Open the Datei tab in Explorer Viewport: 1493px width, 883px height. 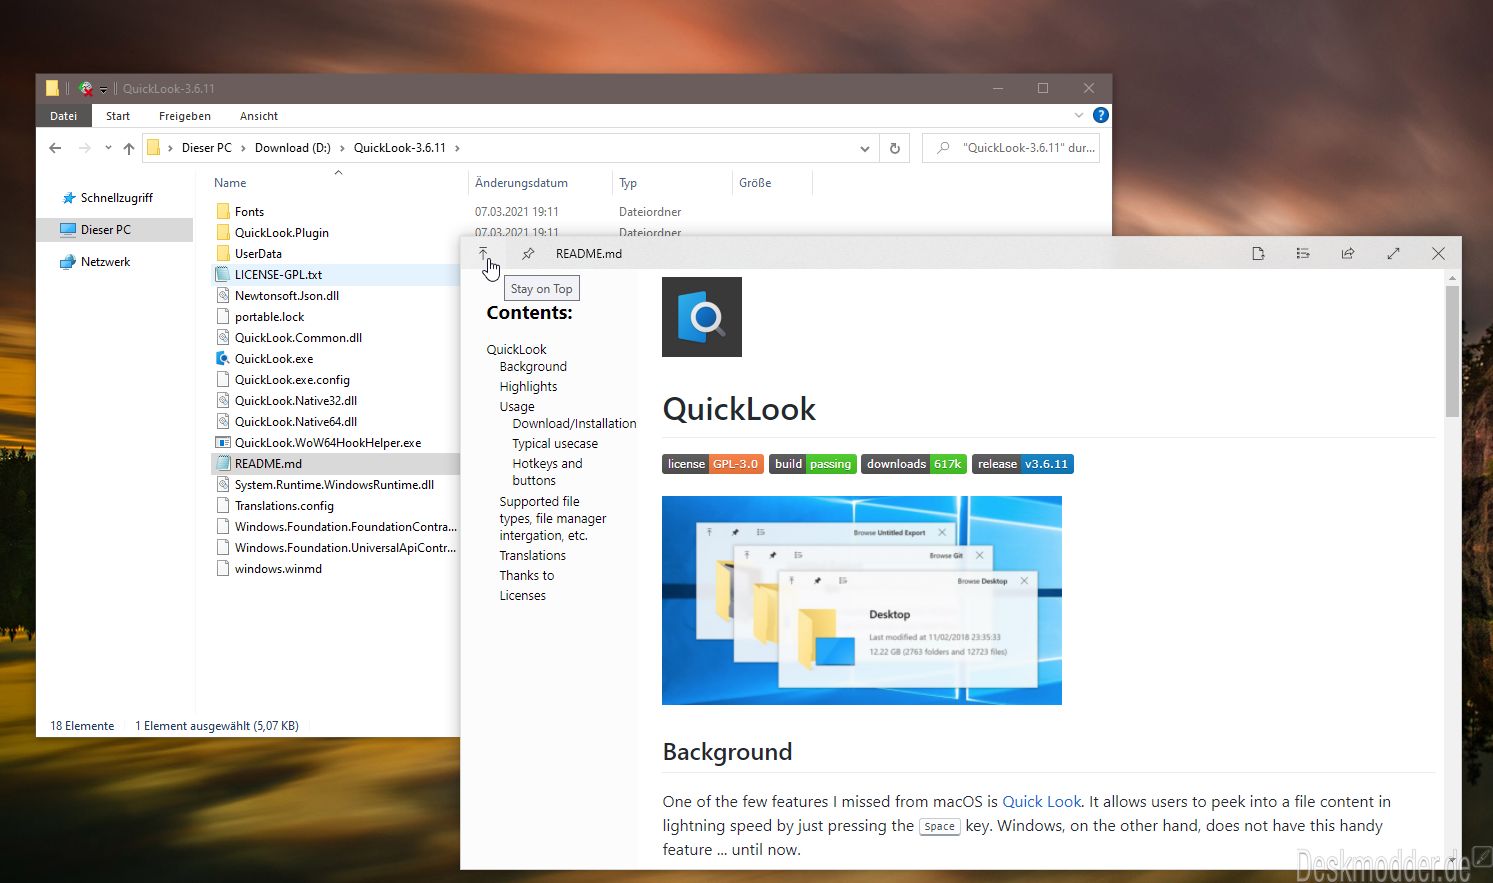(x=64, y=116)
